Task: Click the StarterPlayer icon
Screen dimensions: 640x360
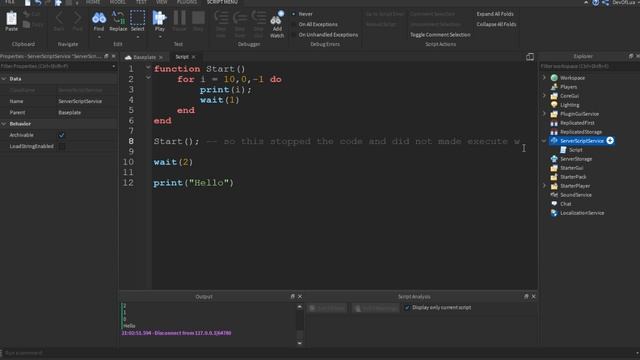Action: pyautogui.click(x=554, y=186)
